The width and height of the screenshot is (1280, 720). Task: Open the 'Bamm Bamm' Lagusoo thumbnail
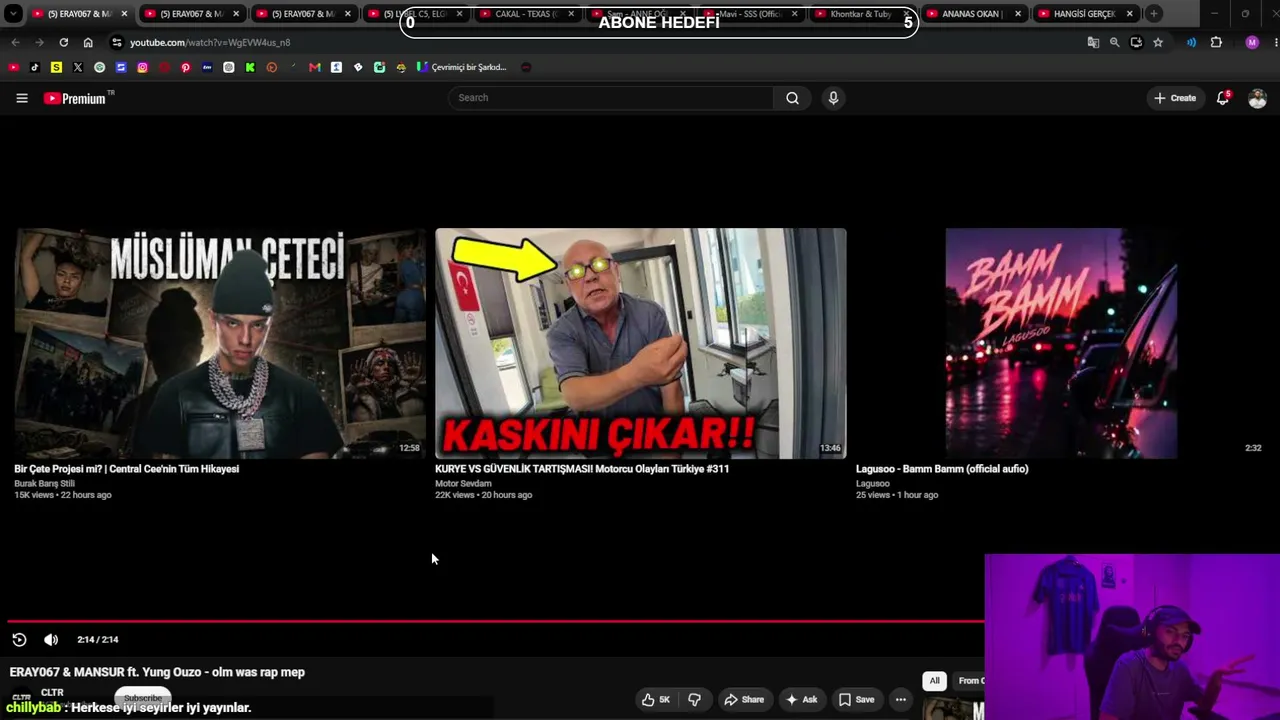click(x=1061, y=343)
